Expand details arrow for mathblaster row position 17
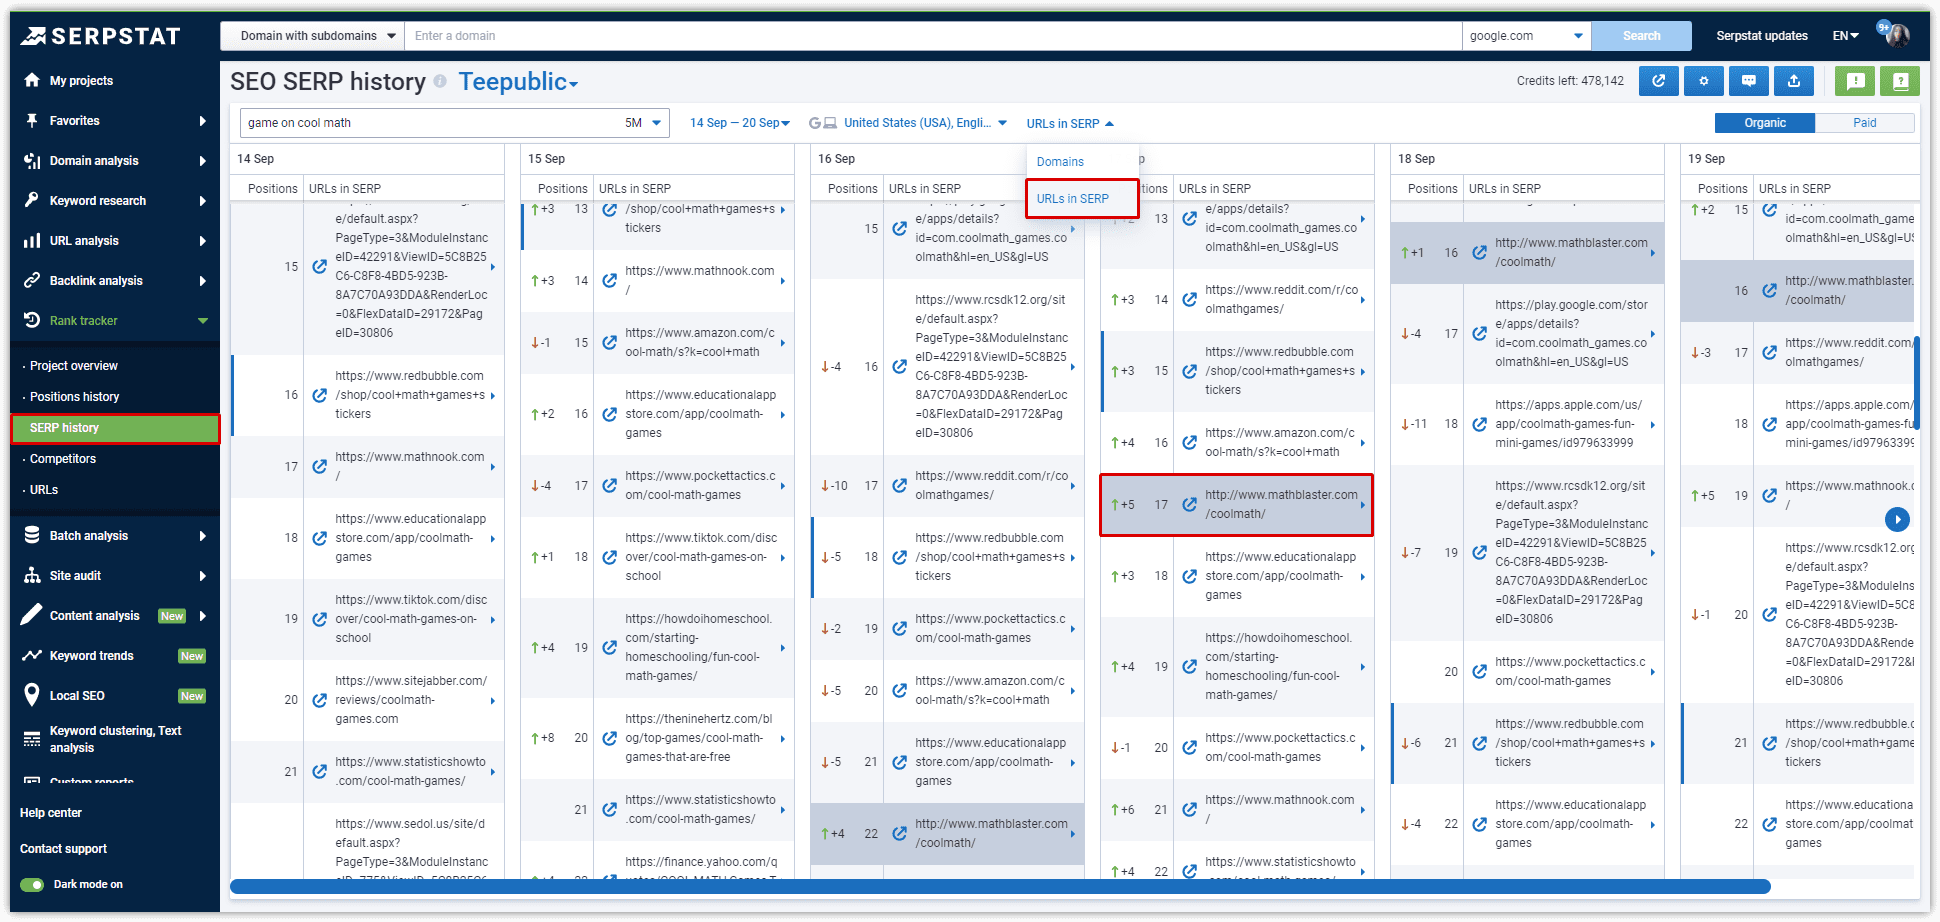The width and height of the screenshot is (1940, 922). click(1362, 505)
